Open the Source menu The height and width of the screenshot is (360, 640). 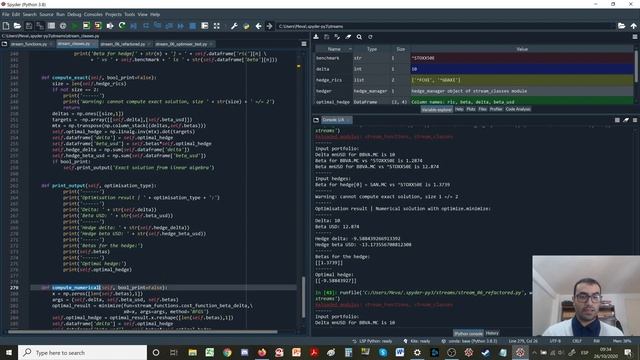pyautogui.click(x=46, y=14)
